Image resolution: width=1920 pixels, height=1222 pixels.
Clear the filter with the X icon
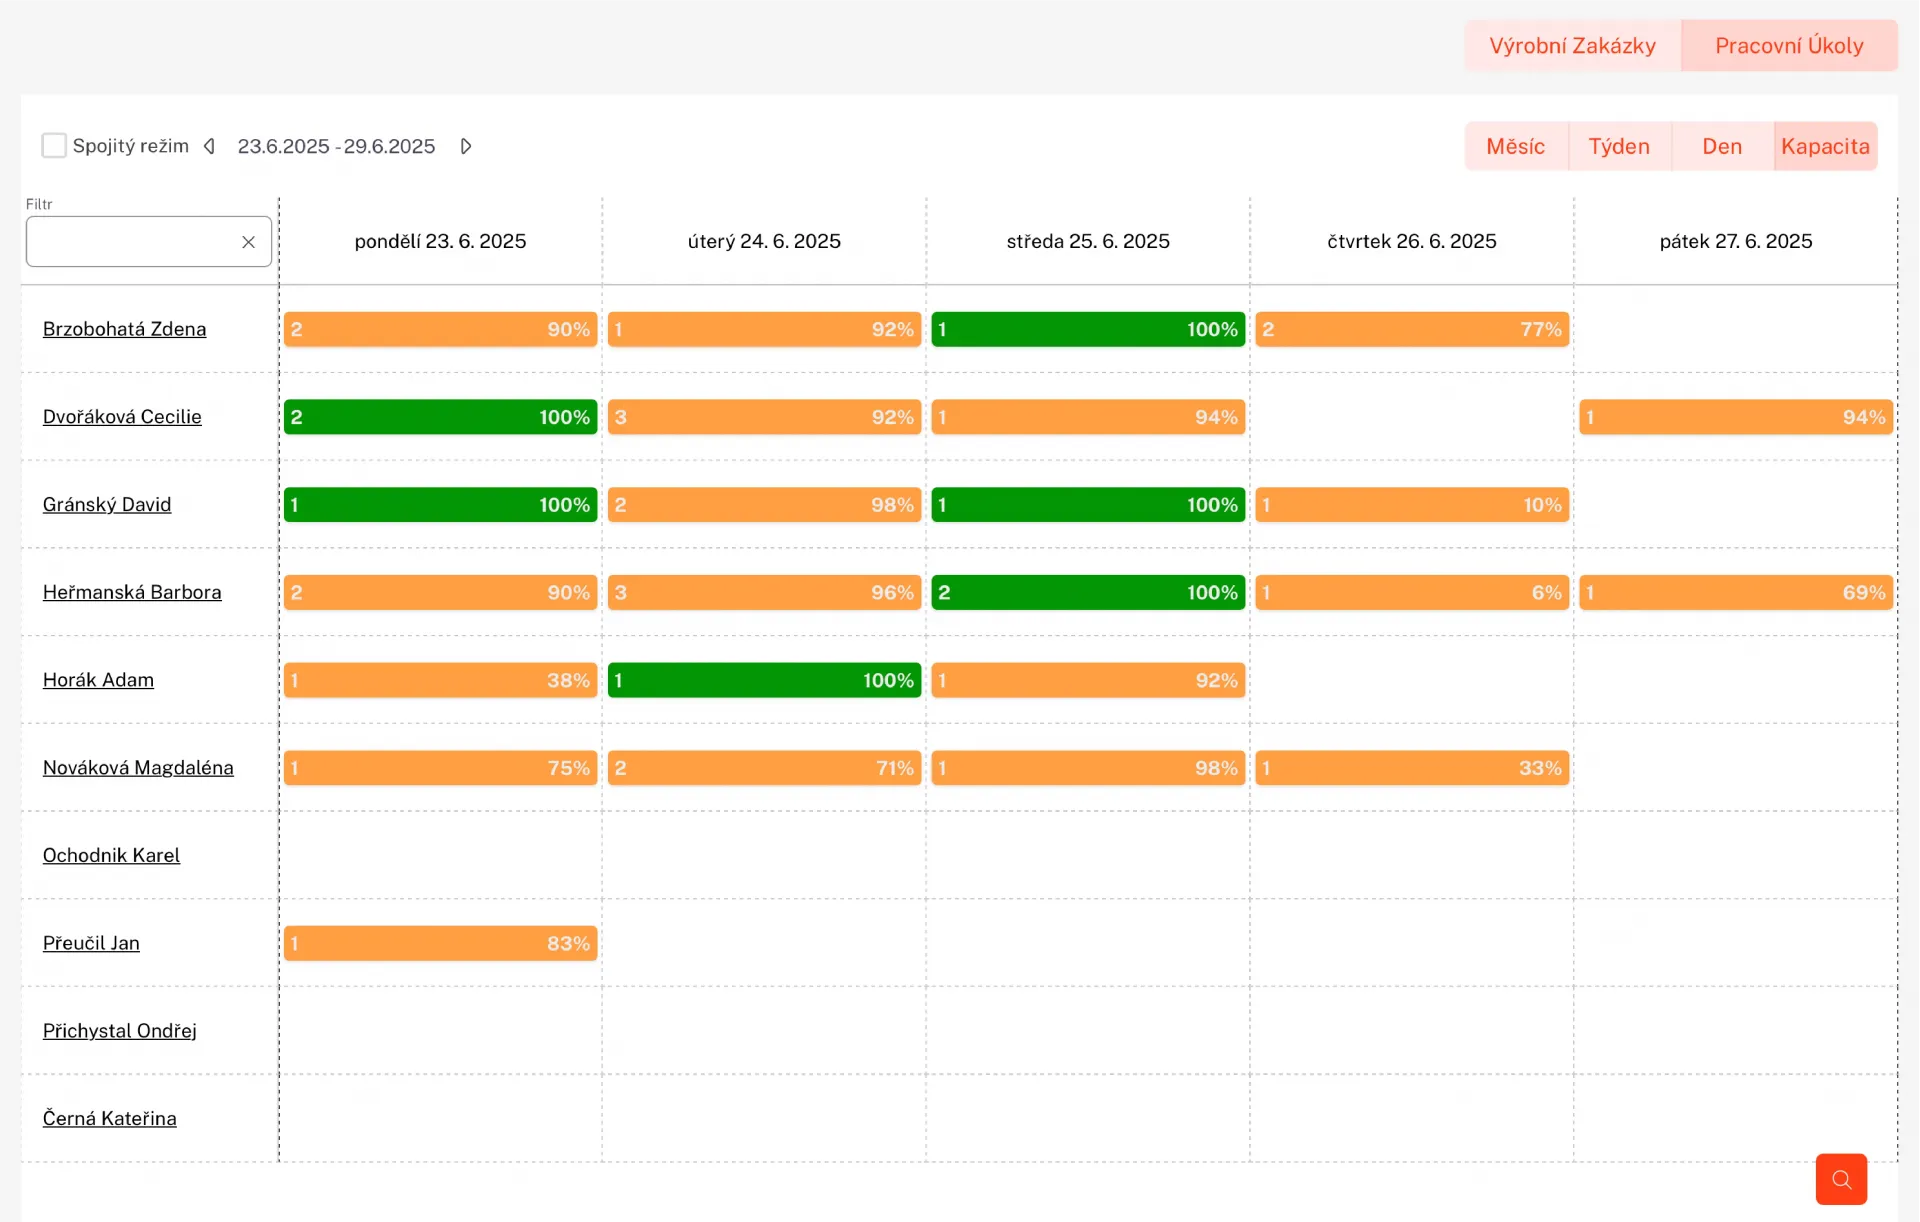point(248,242)
